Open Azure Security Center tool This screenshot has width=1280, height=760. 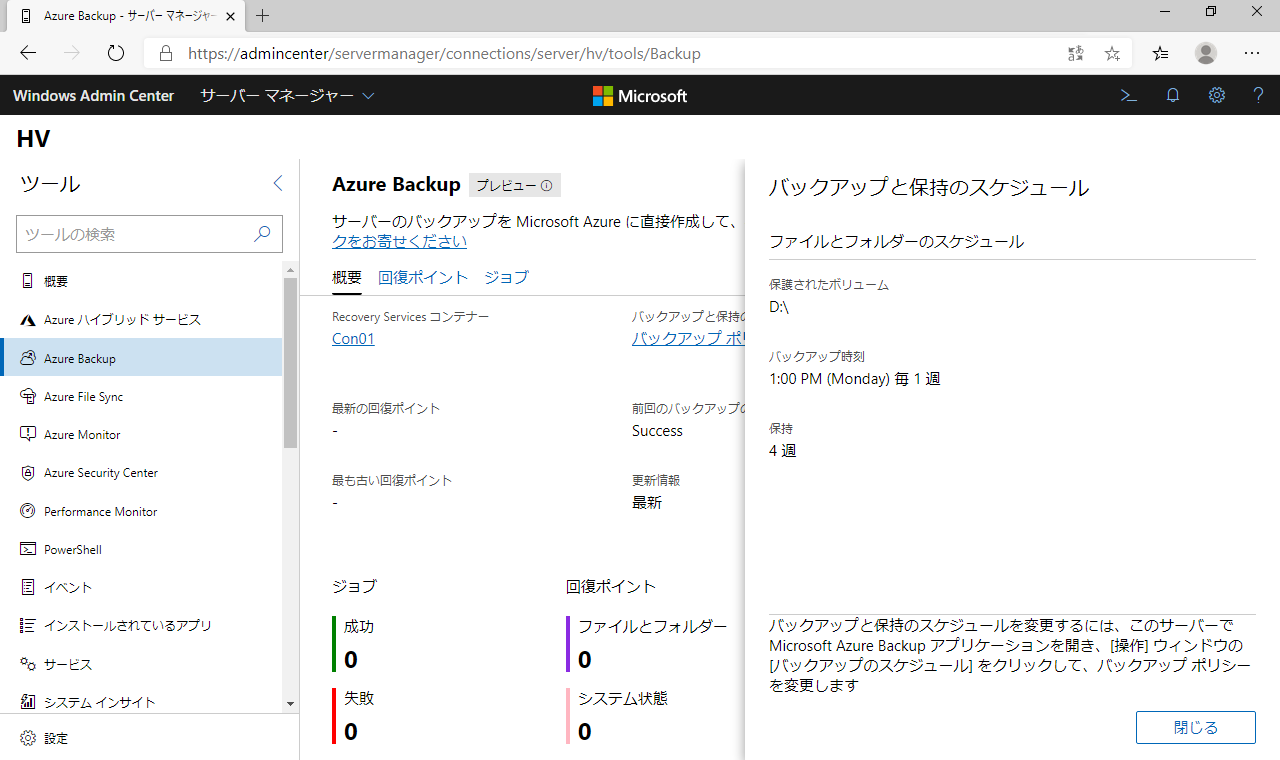pos(142,473)
